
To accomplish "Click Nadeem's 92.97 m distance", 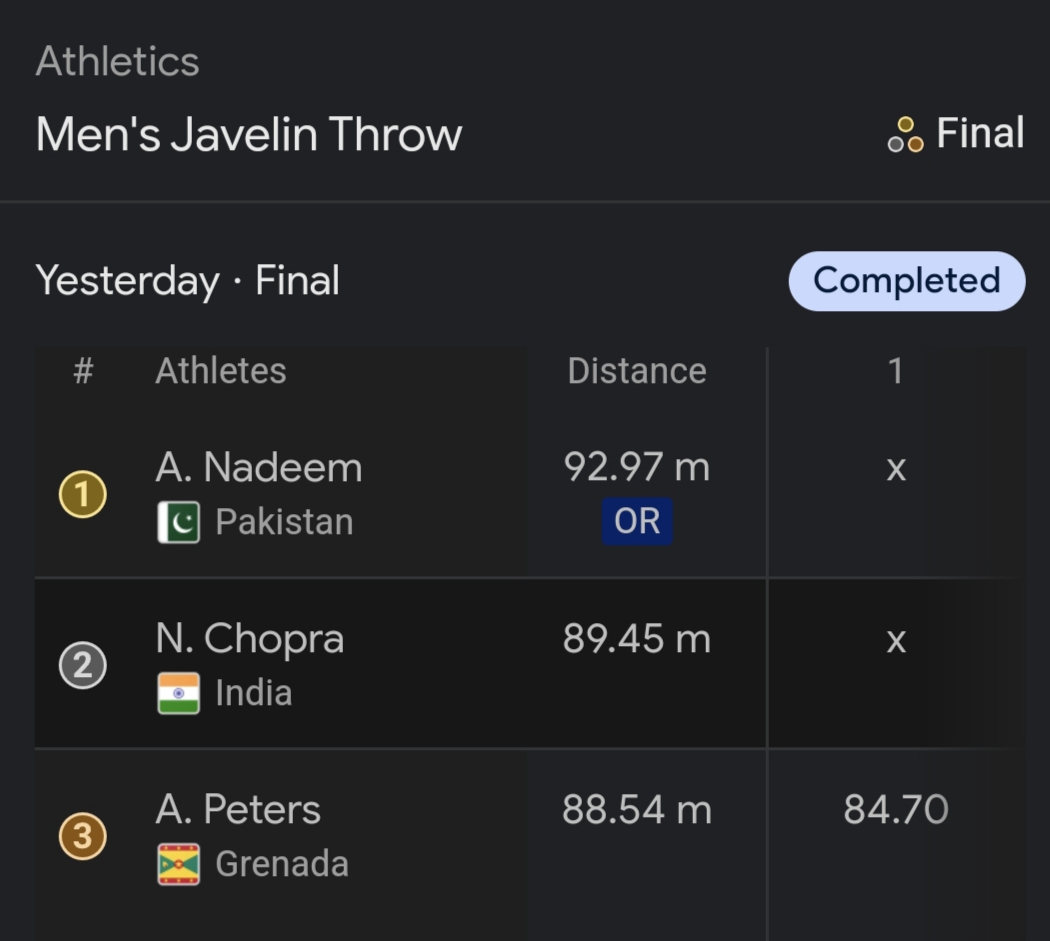I will pyautogui.click(x=637, y=467).
